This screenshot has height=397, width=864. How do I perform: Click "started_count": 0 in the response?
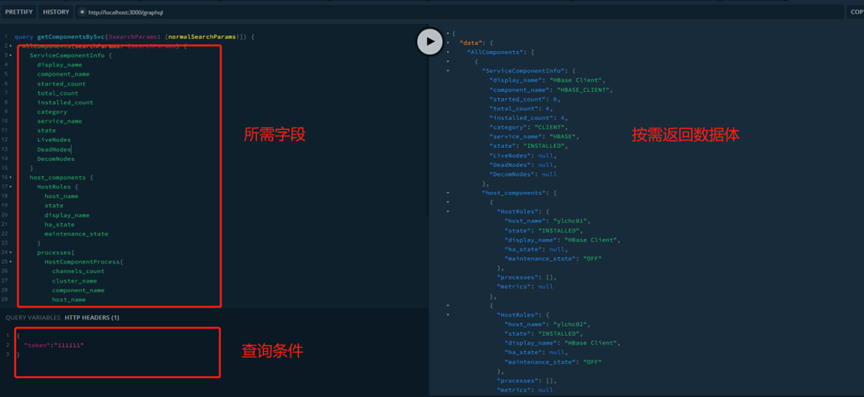tap(525, 99)
